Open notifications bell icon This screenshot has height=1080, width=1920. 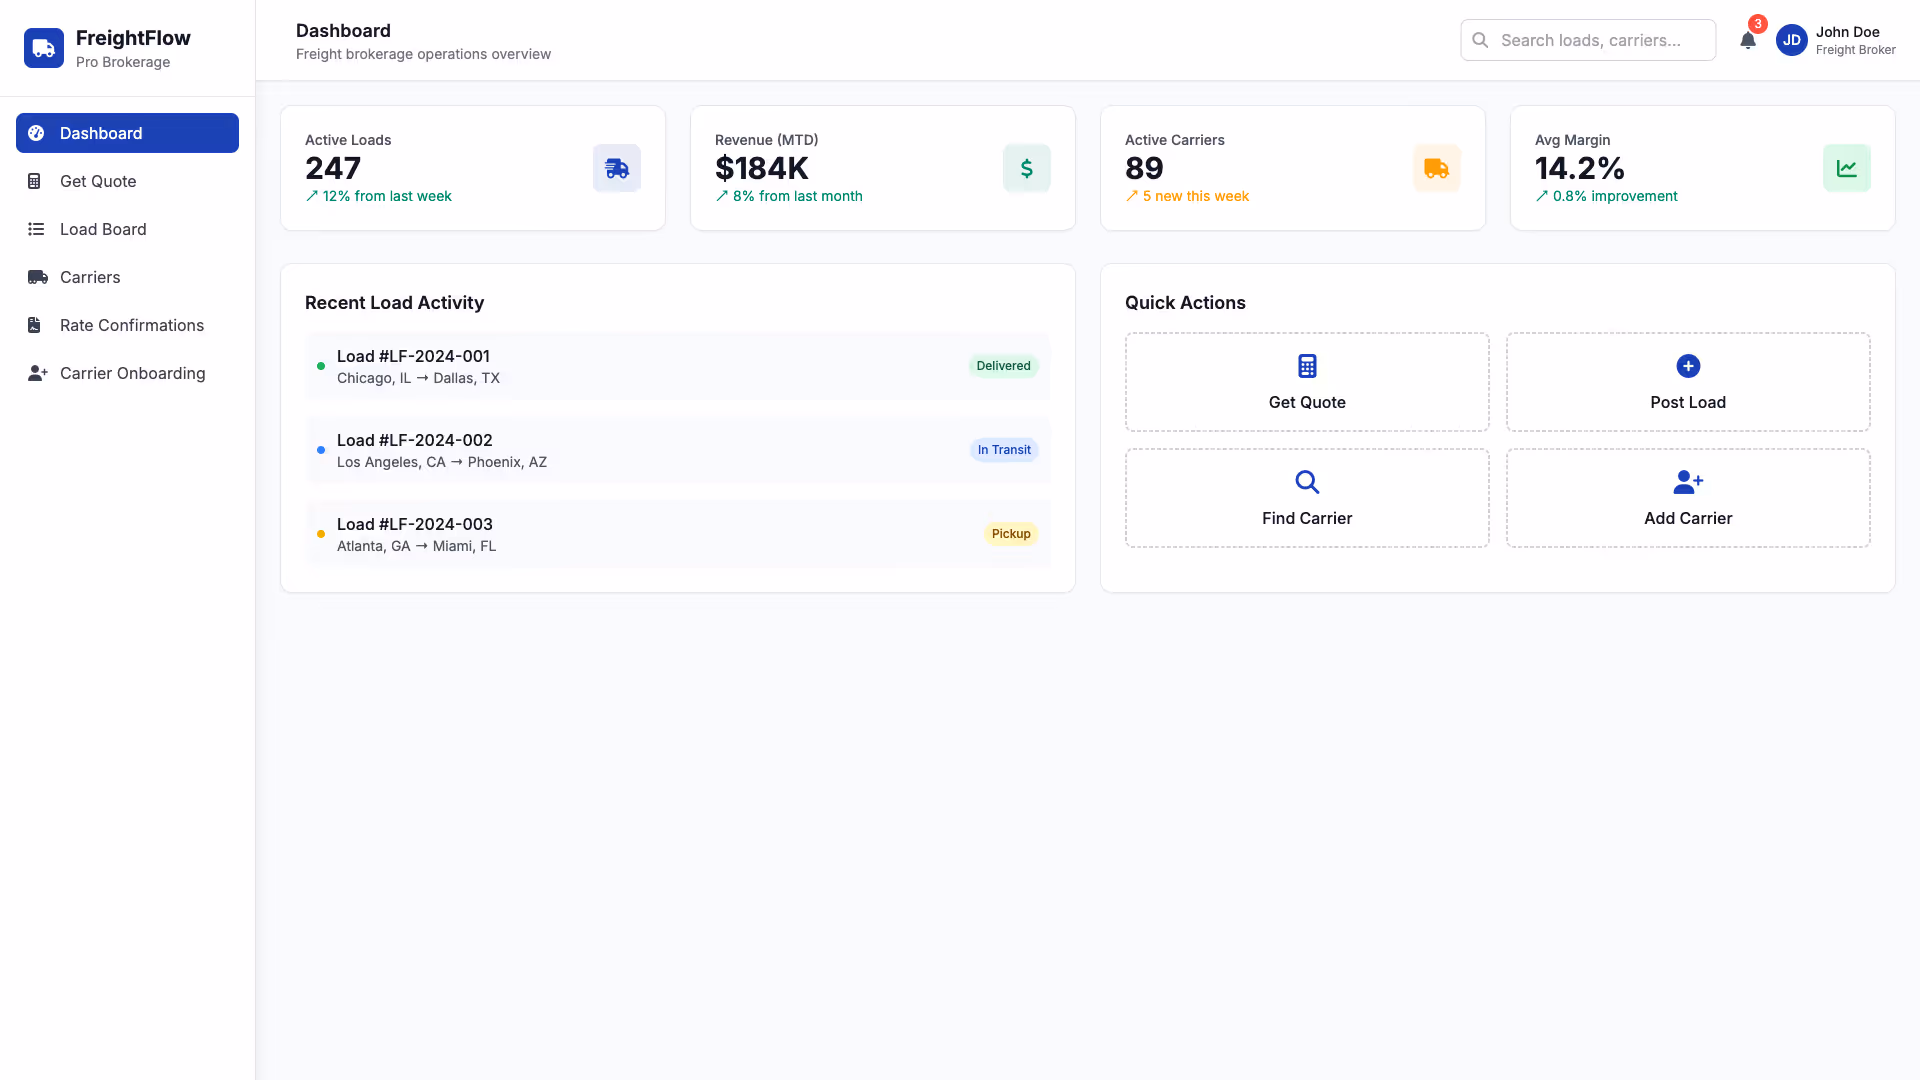pos(1747,41)
